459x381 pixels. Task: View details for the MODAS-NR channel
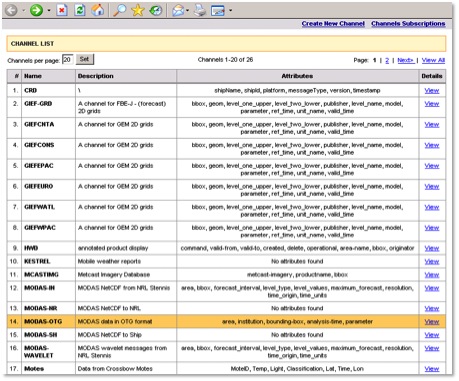[432, 309]
